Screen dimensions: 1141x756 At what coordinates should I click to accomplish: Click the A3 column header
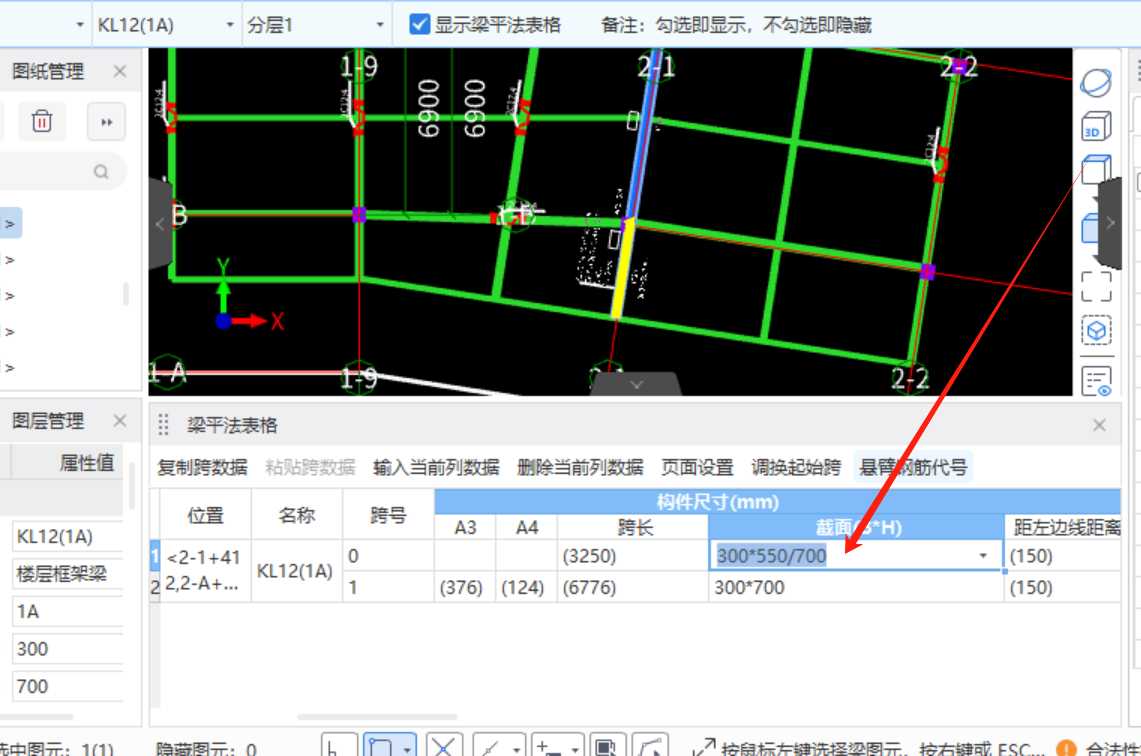(x=465, y=527)
